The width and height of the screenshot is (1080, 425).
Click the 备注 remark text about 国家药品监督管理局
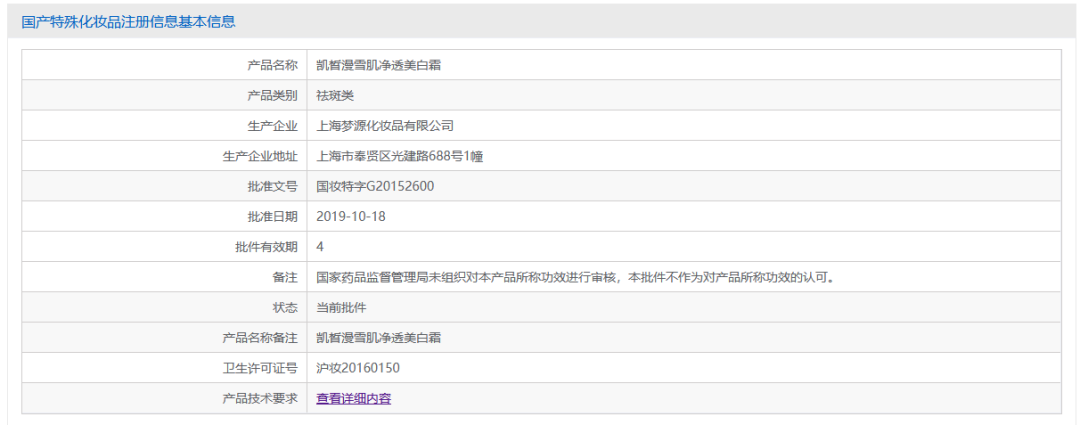[x=575, y=277]
